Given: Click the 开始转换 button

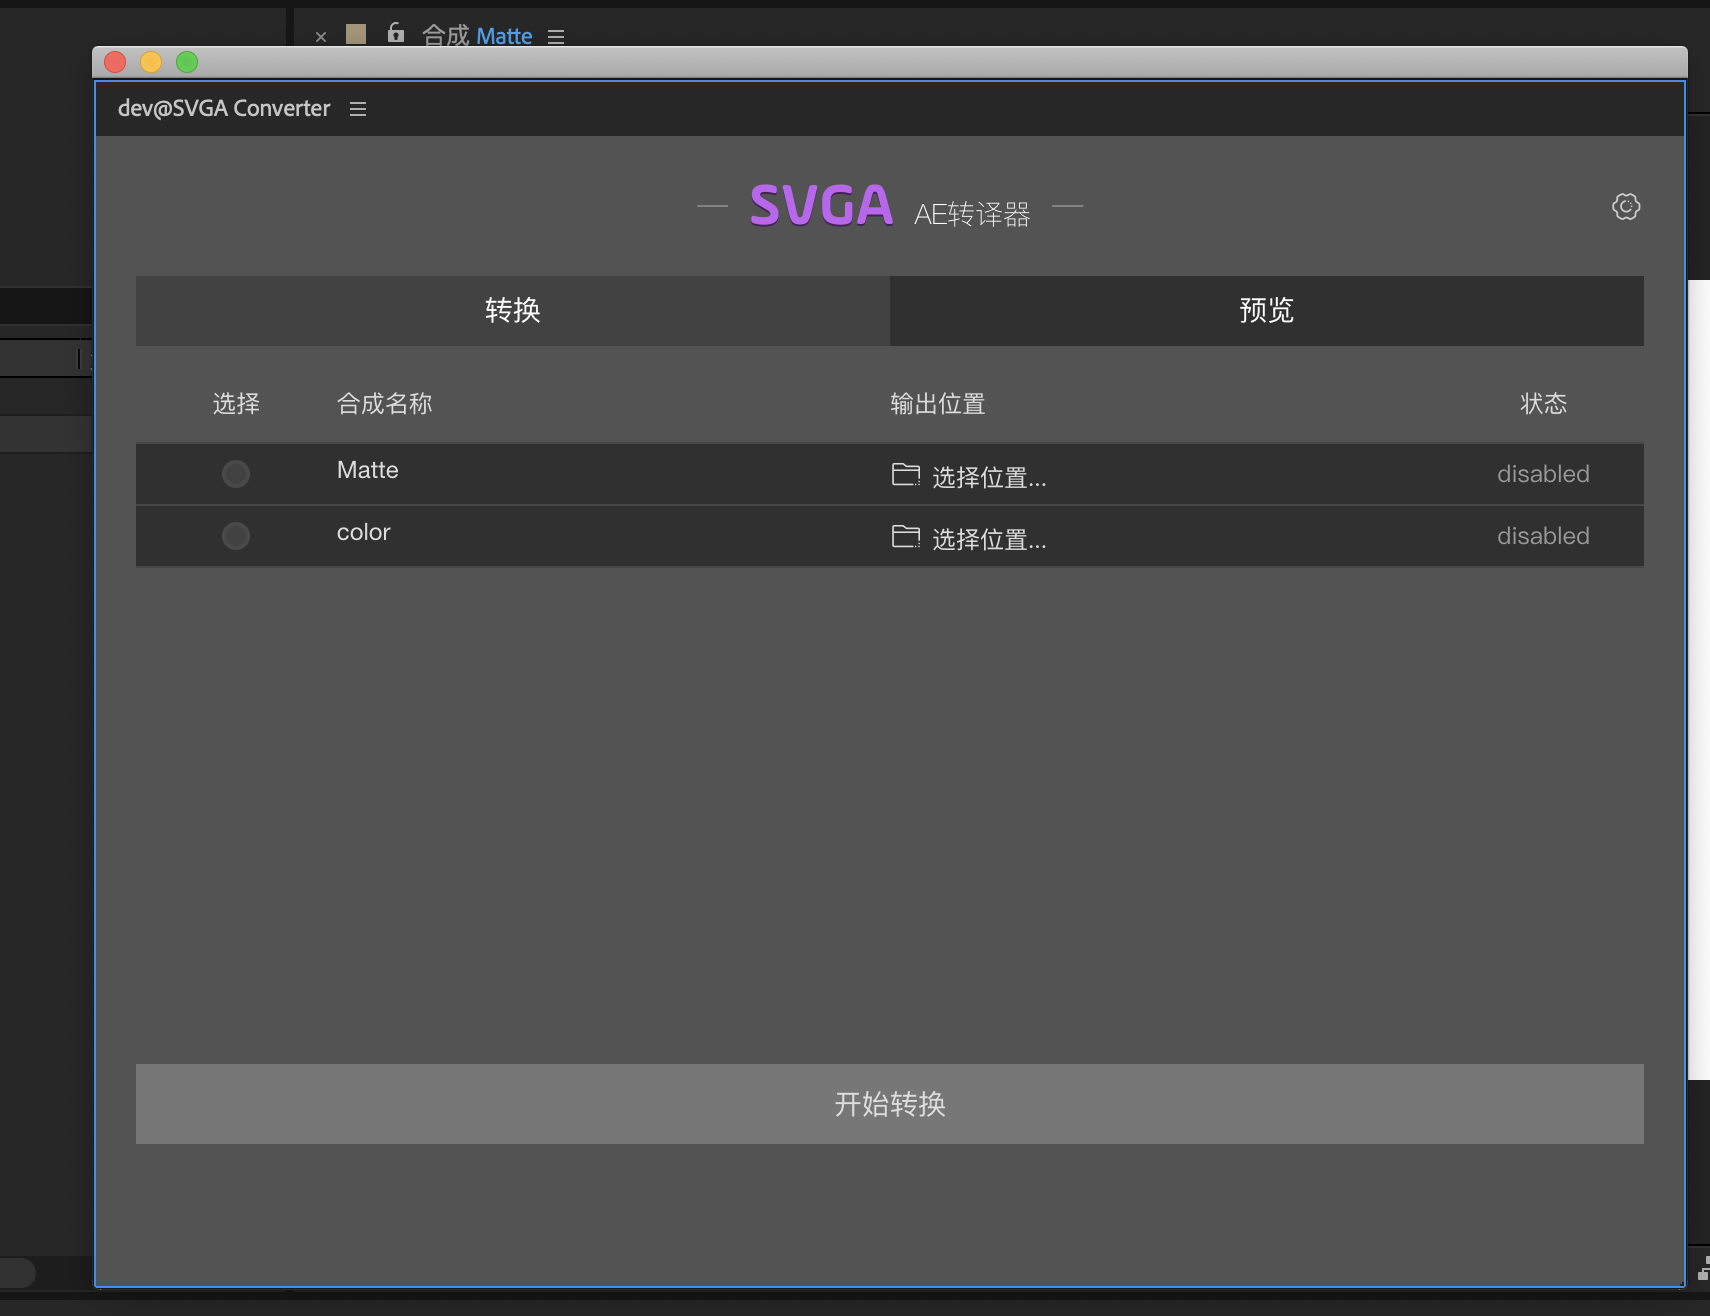Looking at the screenshot, I should coord(890,1104).
